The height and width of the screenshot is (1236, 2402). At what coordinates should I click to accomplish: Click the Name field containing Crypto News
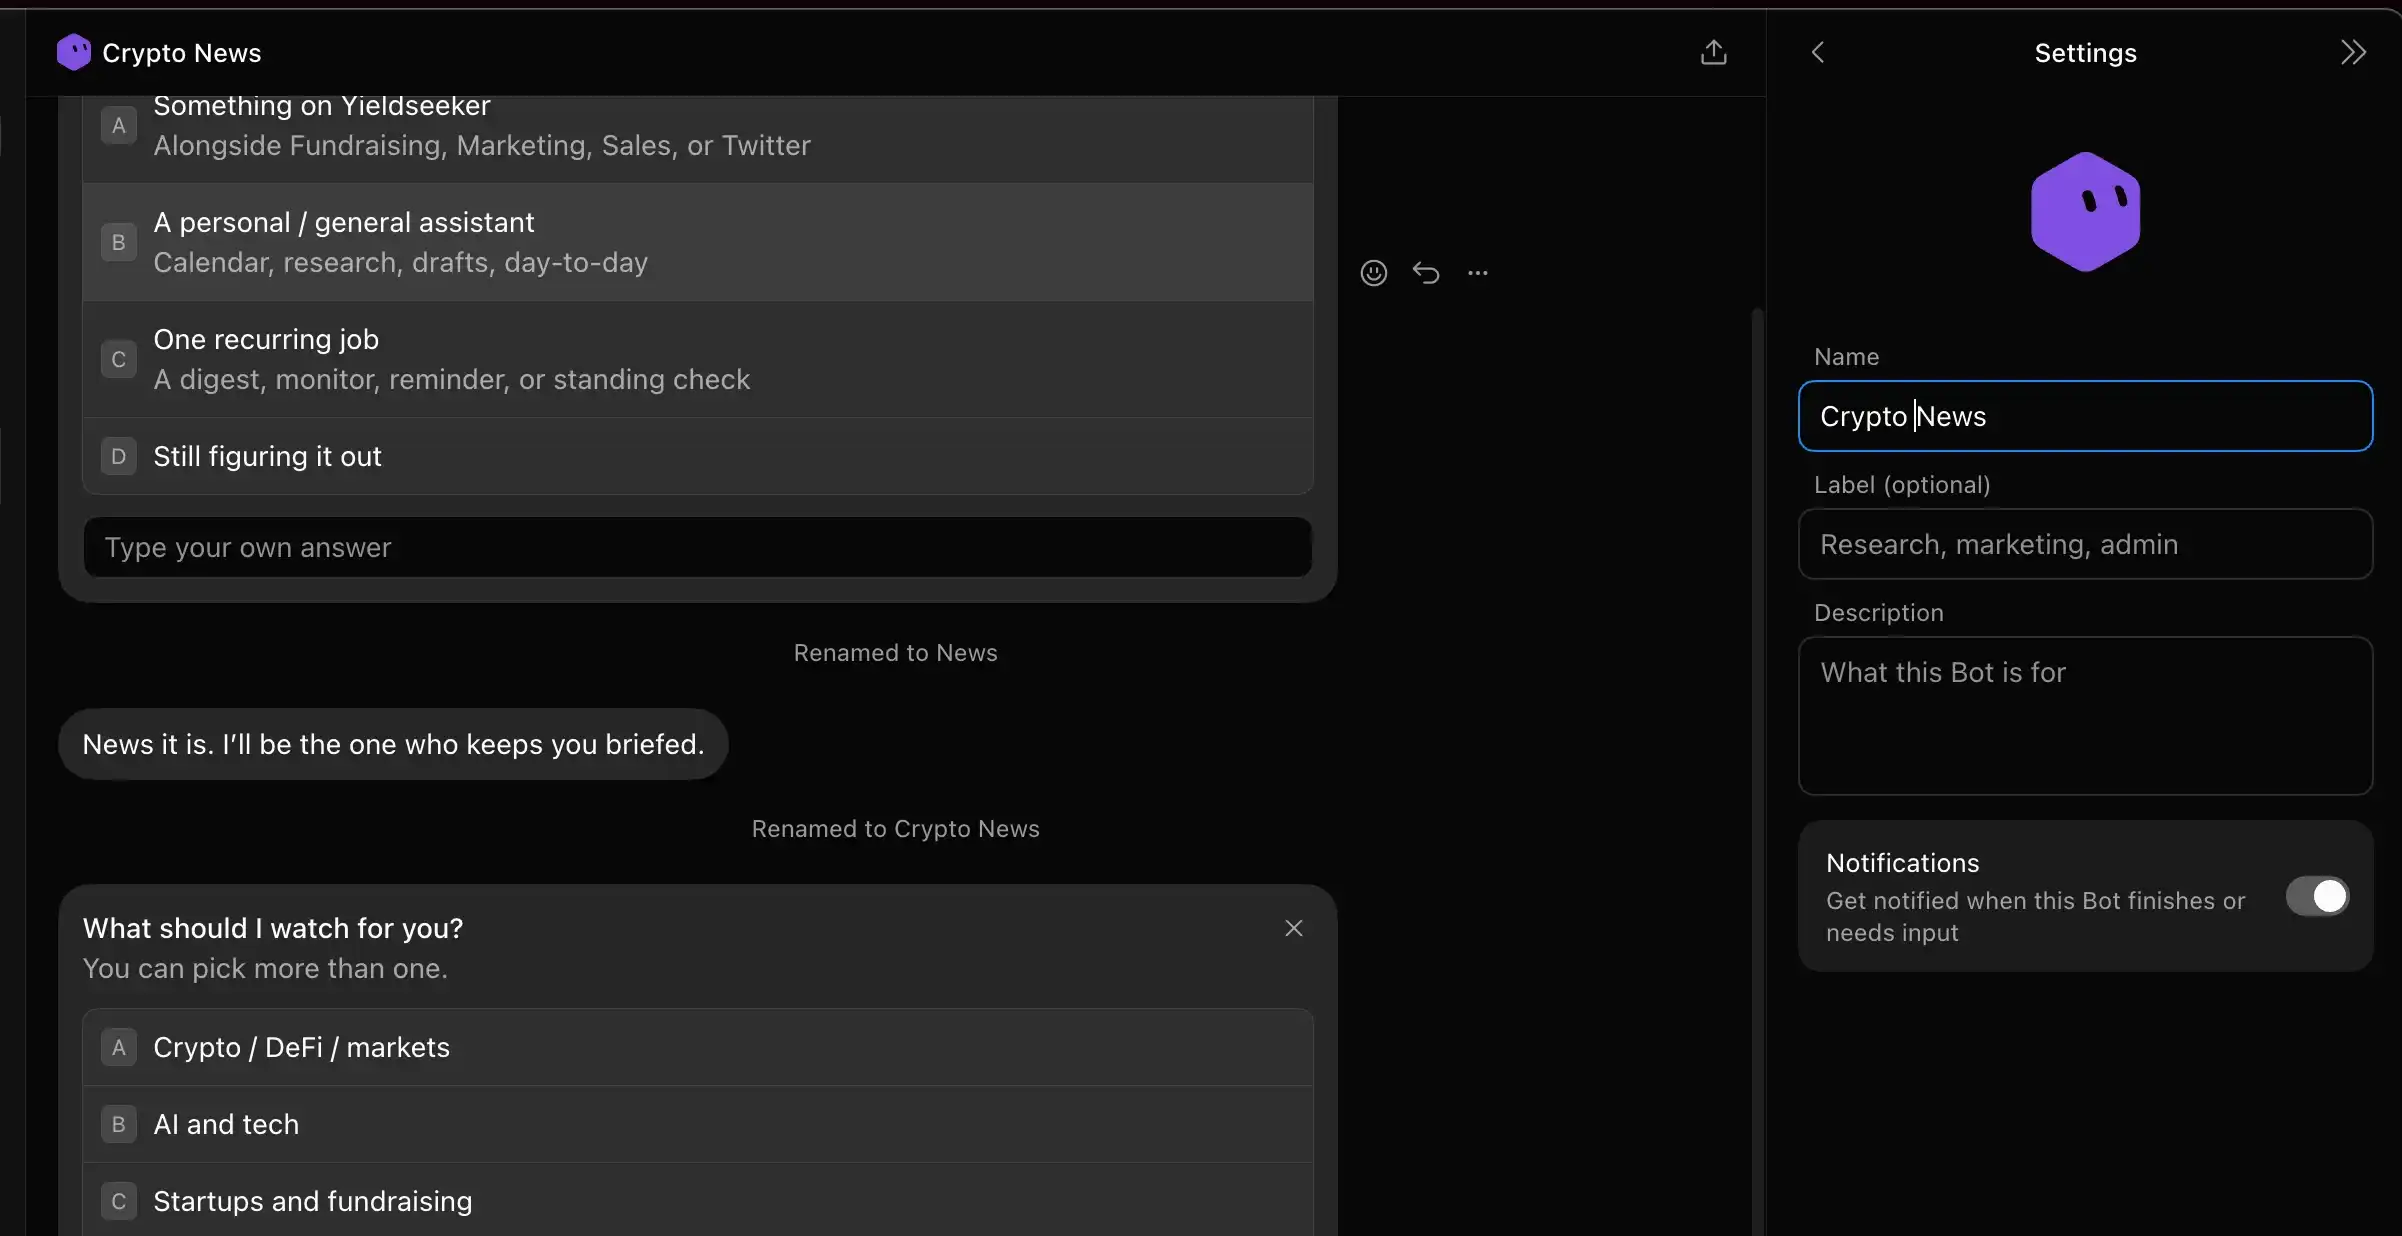coord(2085,416)
